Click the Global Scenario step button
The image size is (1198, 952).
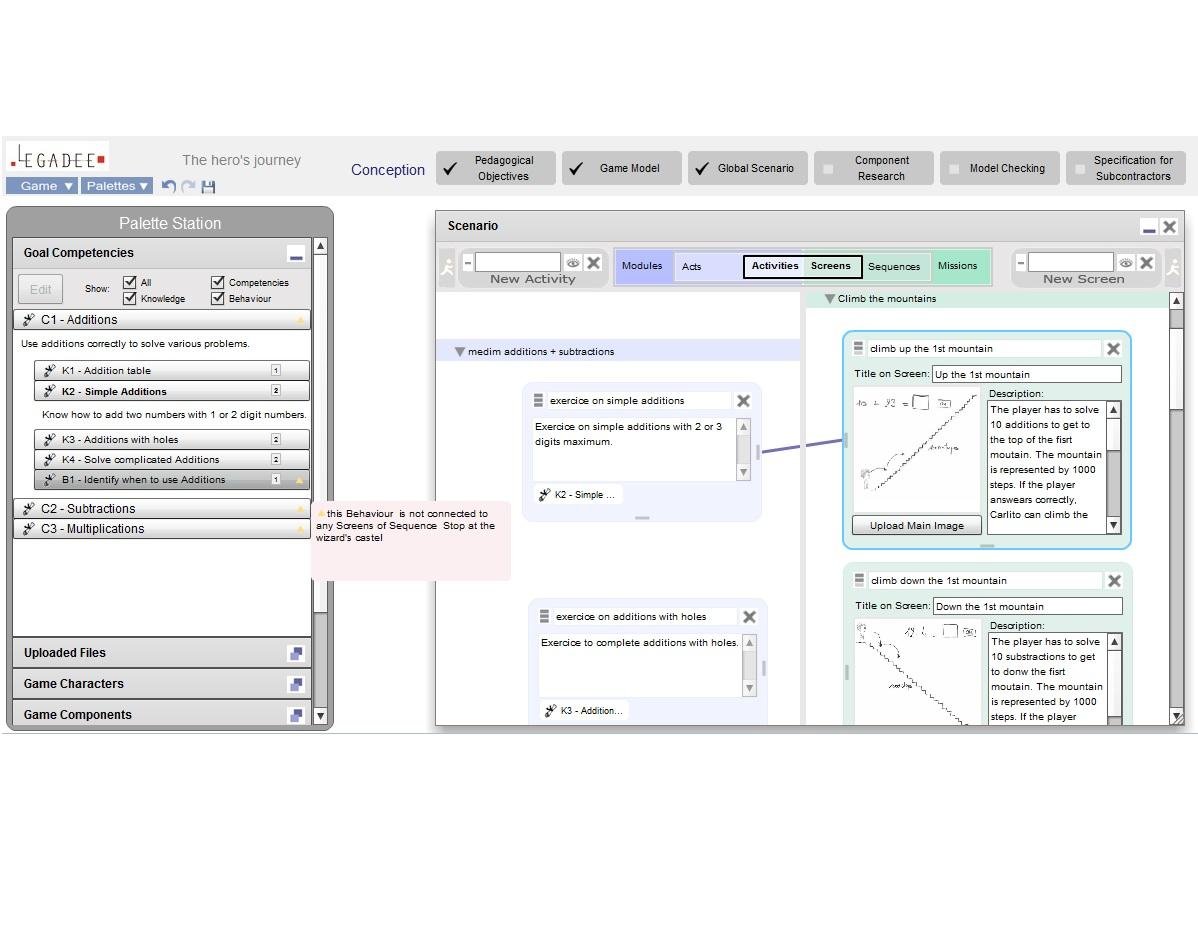[x=747, y=167]
